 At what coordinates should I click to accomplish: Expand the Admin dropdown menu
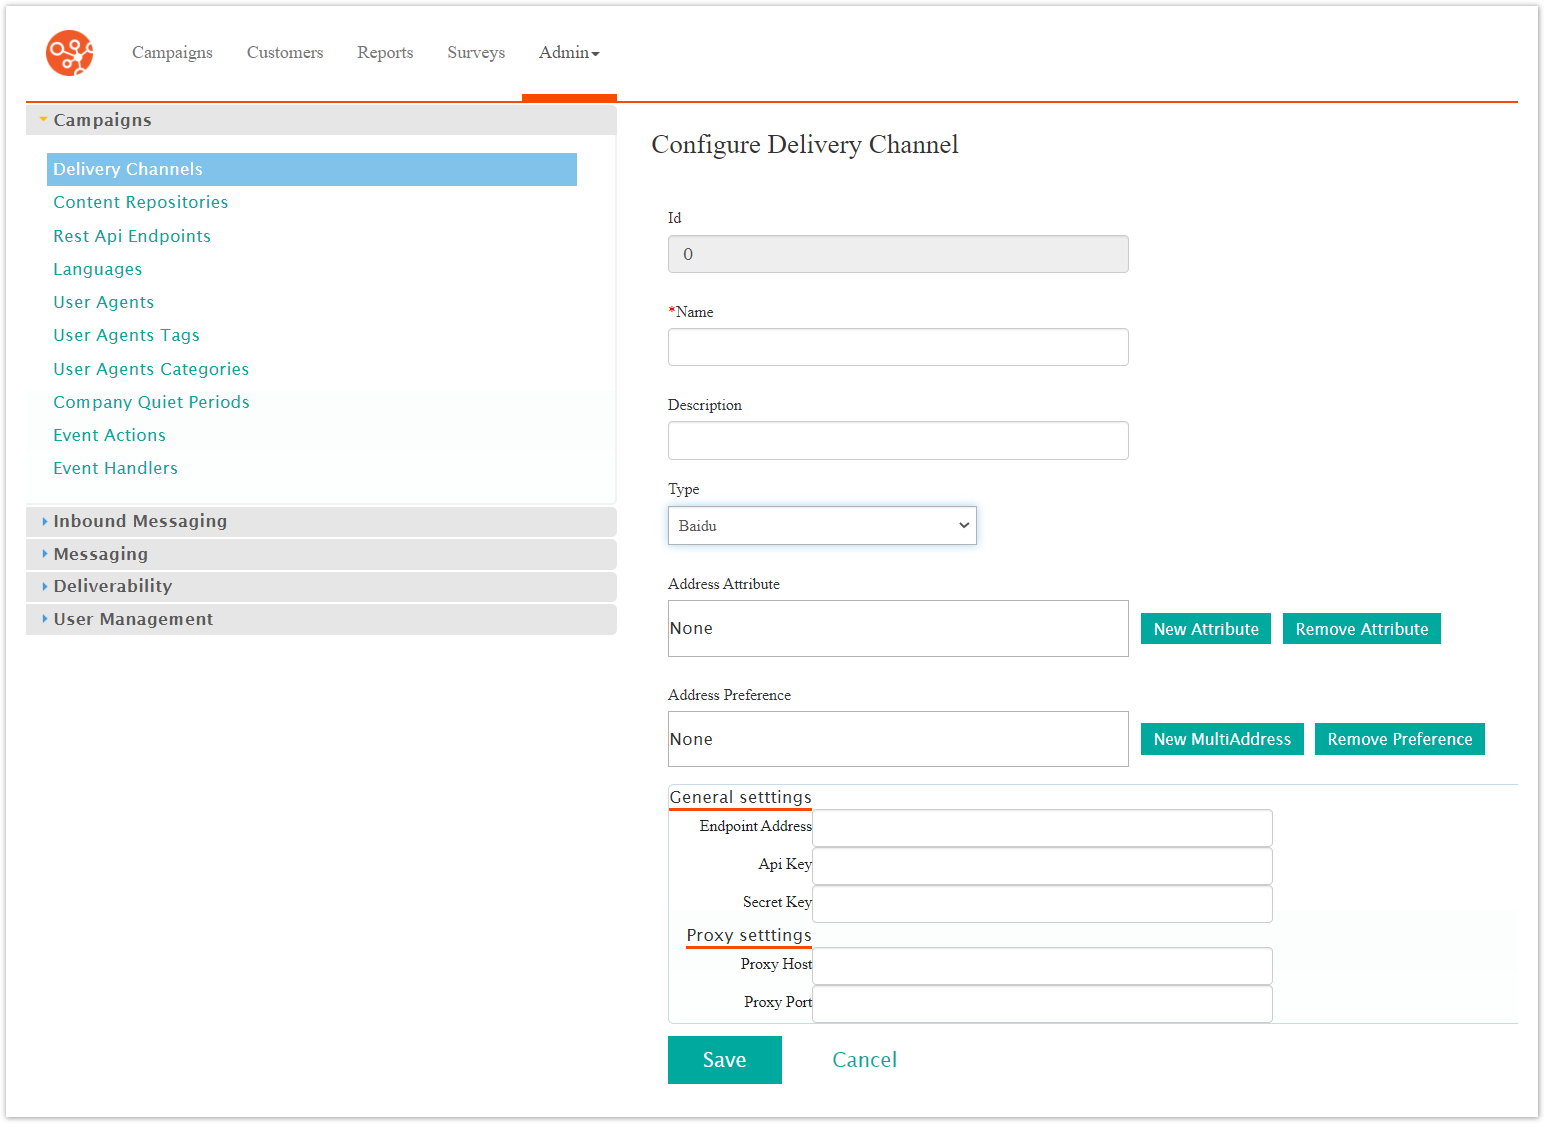coord(569,53)
